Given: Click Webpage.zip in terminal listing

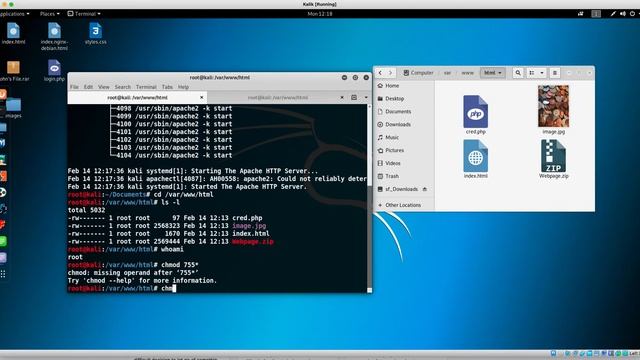Looking at the screenshot, I should coord(253,242).
